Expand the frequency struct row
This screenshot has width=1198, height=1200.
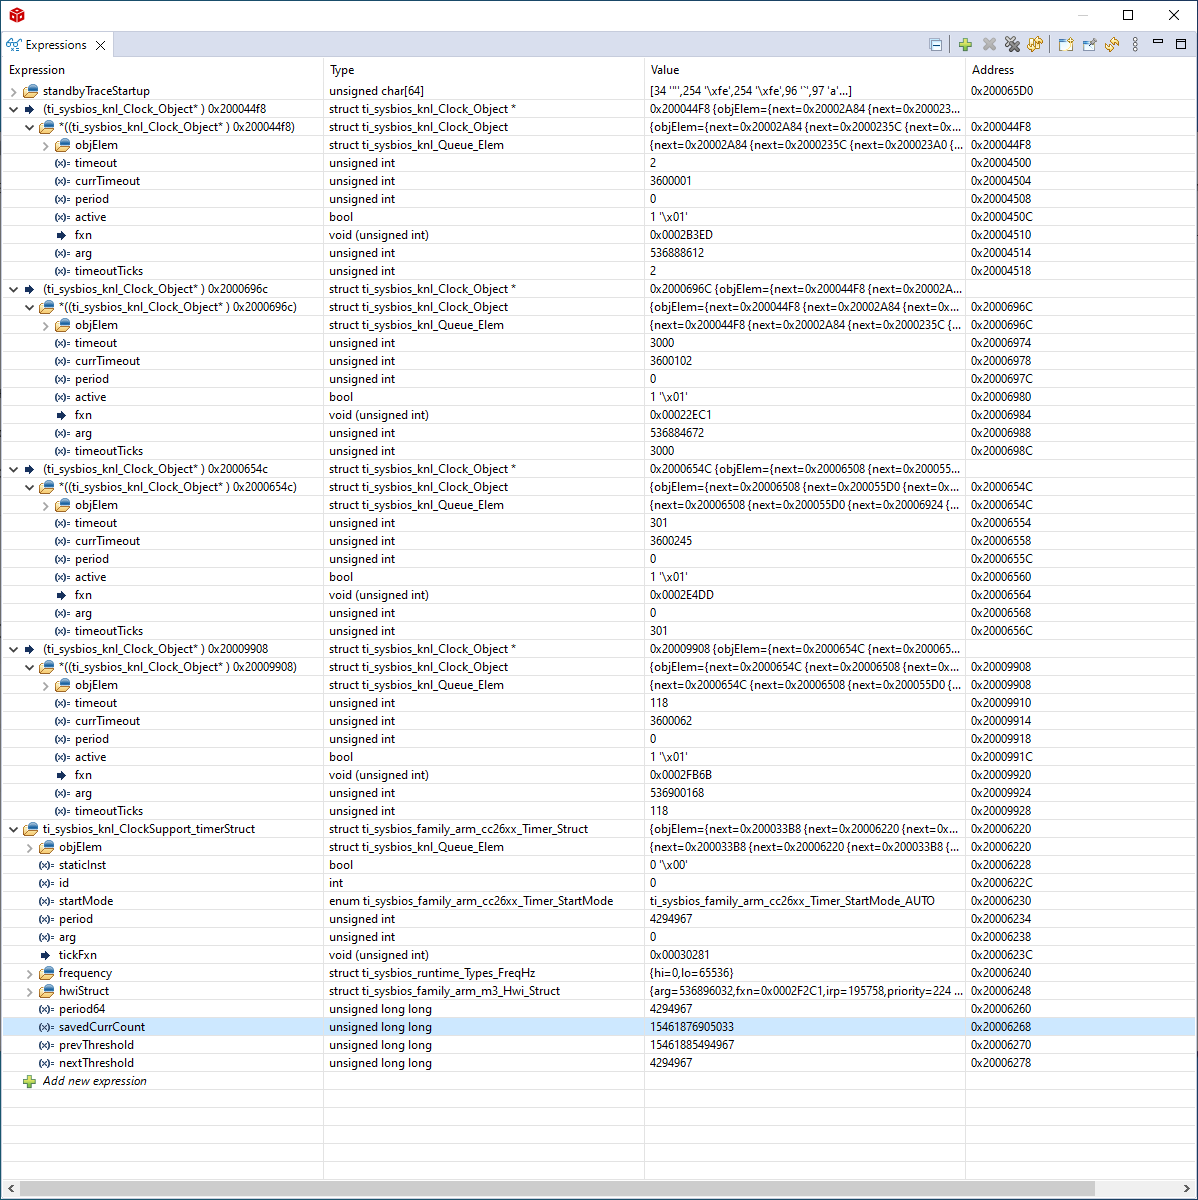click(30, 973)
